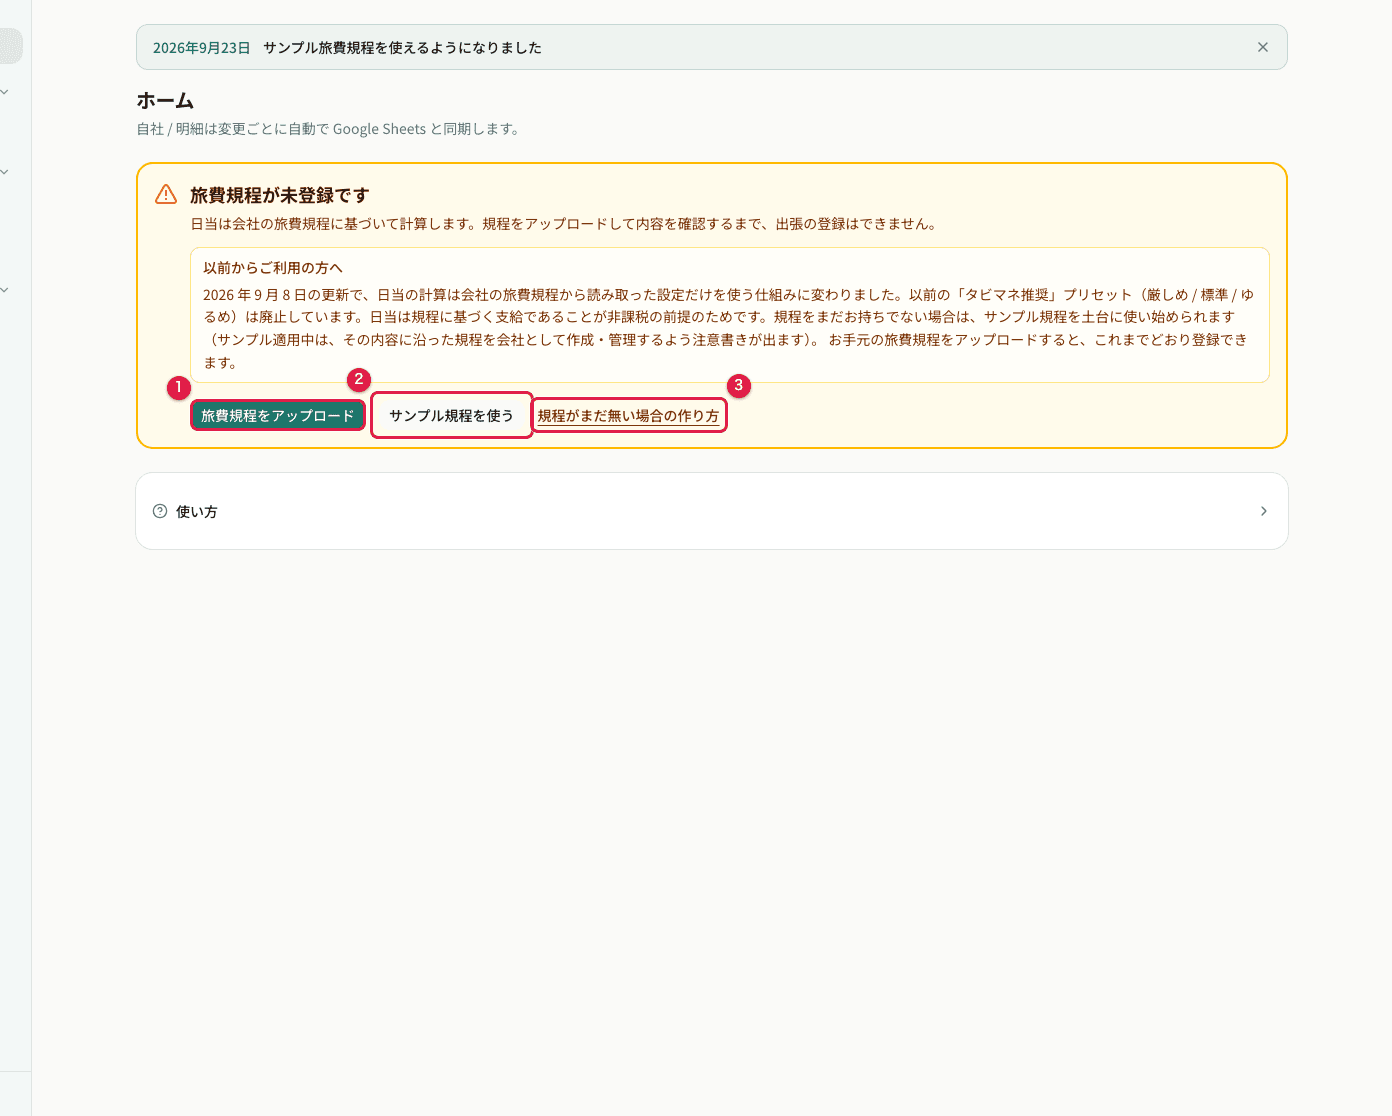
Task: Click the ホーム page title
Action: pos(165,100)
